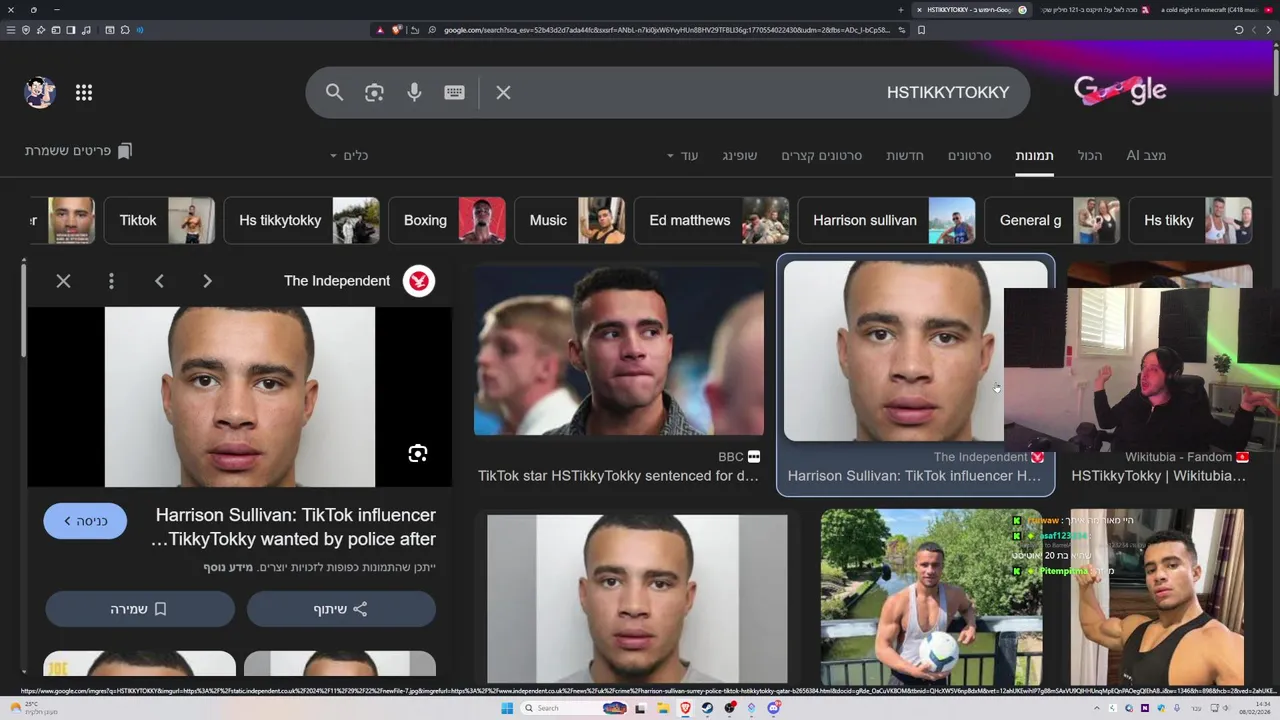Filter images by the General g chip

pos(1053,220)
